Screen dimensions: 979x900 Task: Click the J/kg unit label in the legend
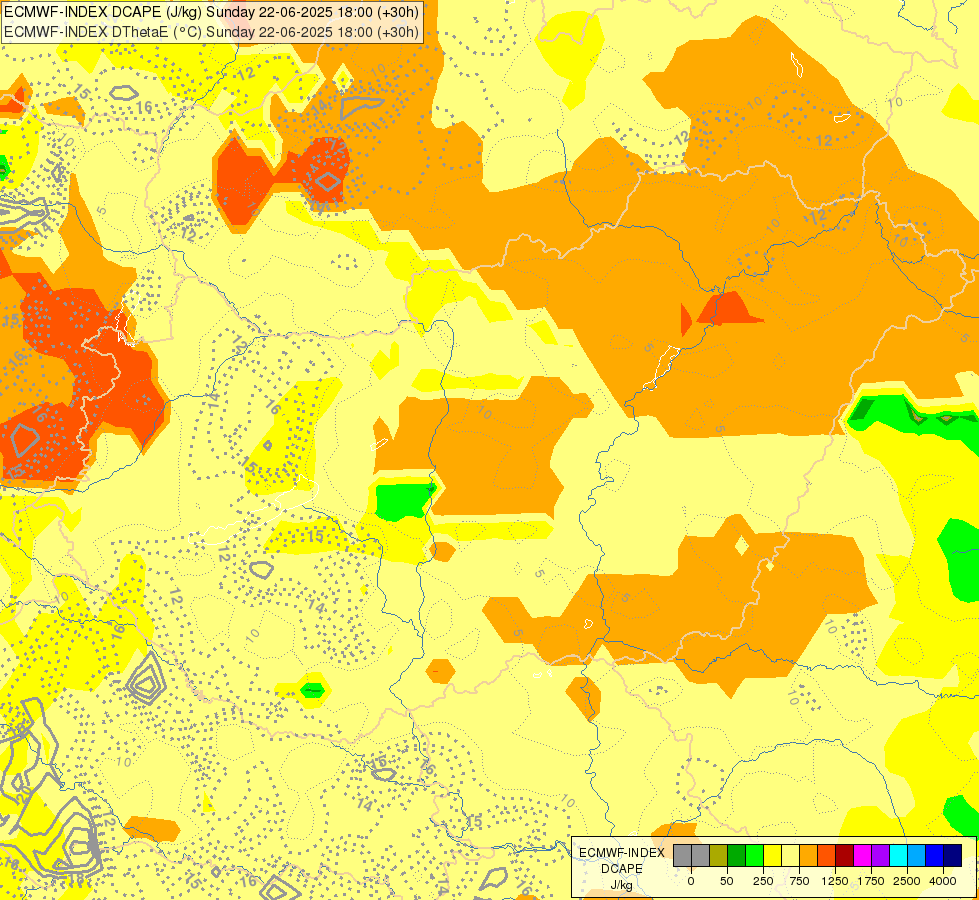[x=622, y=885]
